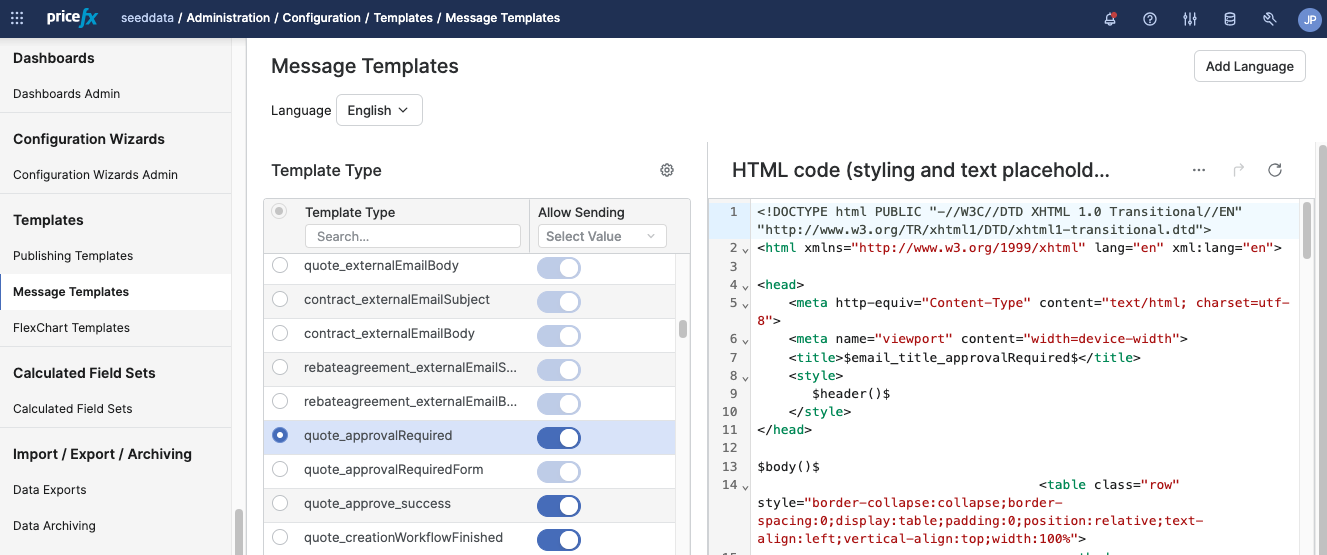Open Publishing Templates in the sidebar

73,256
